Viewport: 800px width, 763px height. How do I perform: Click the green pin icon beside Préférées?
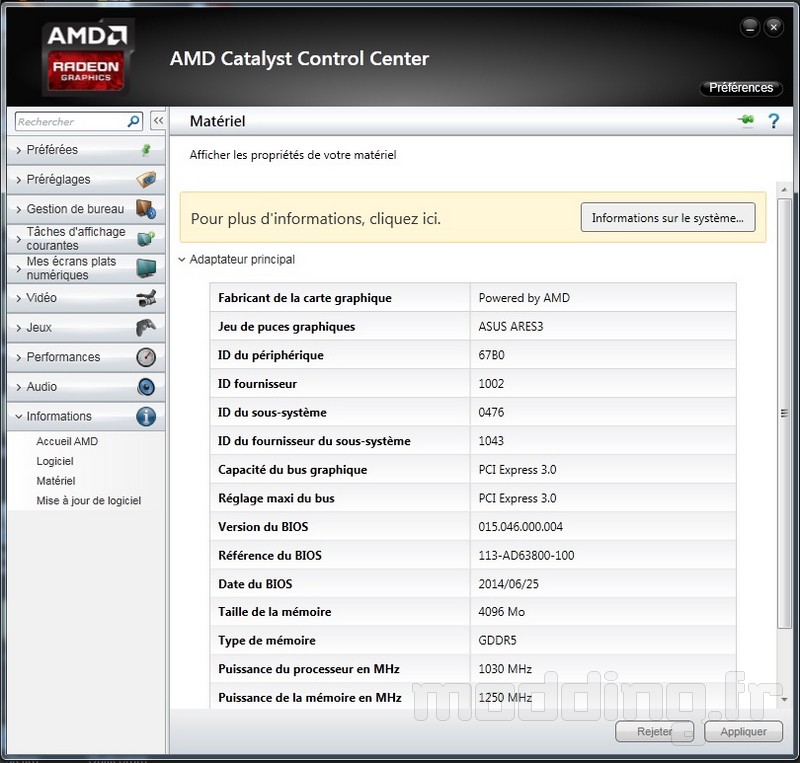[146, 150]
